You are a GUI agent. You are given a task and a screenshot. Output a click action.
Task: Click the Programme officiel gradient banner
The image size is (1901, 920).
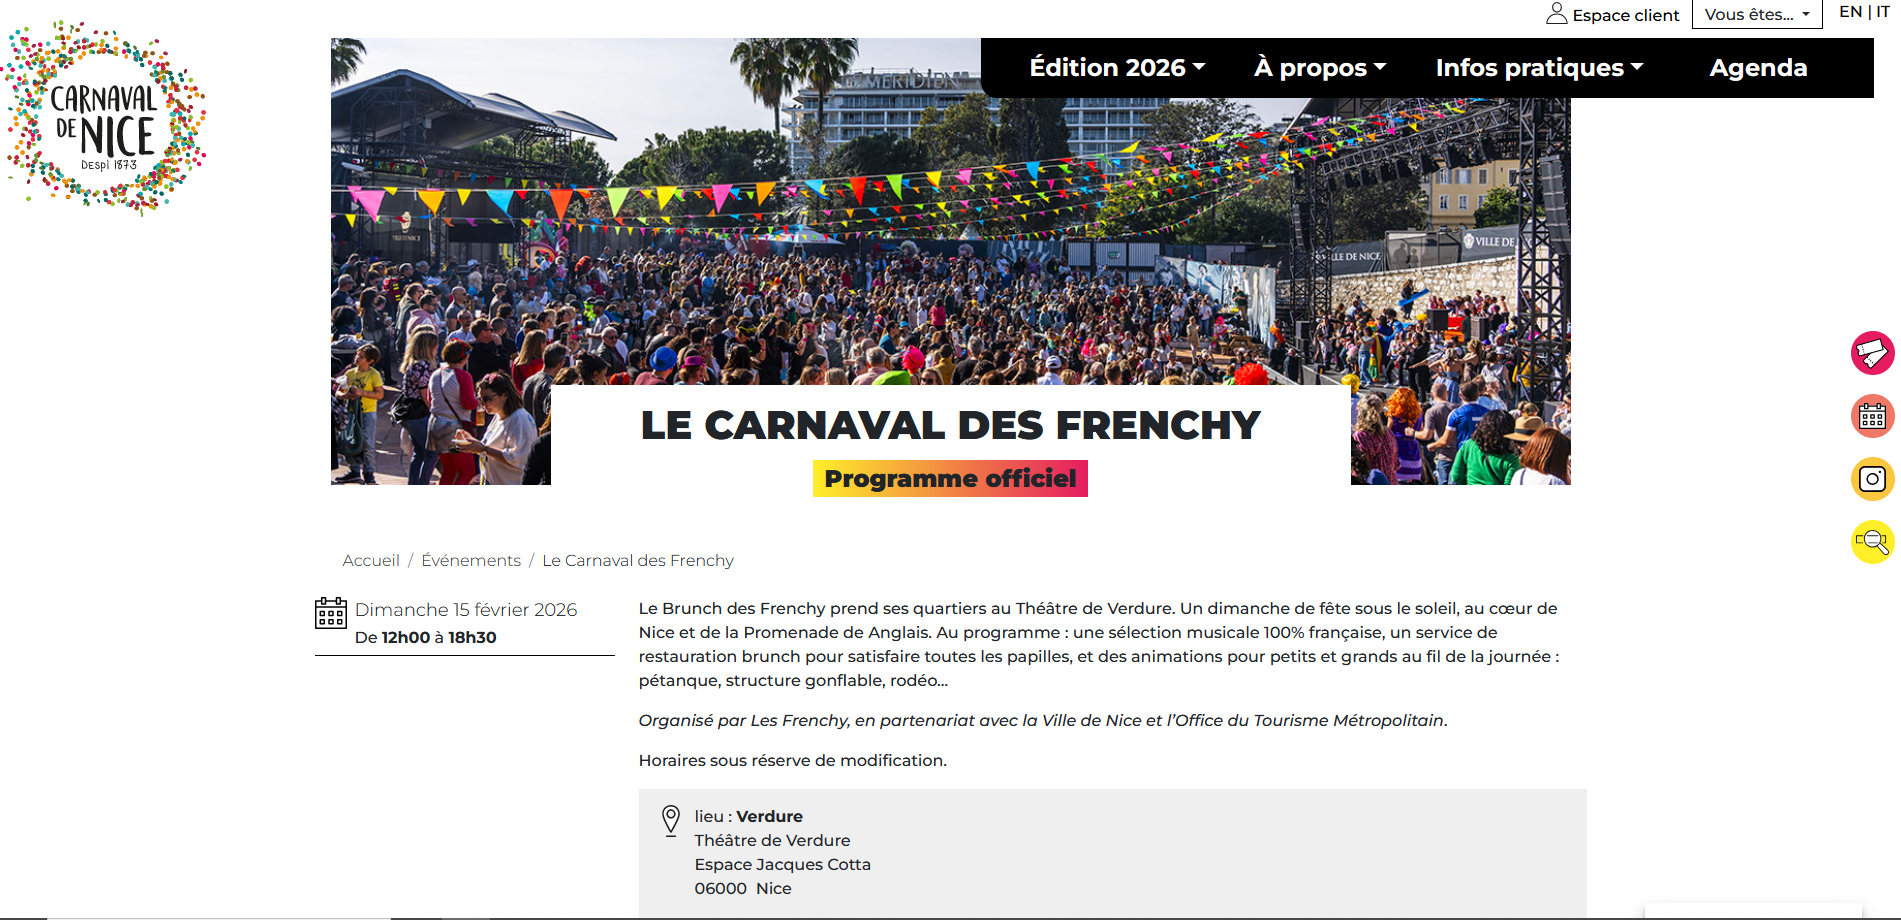tap(950, 478)
